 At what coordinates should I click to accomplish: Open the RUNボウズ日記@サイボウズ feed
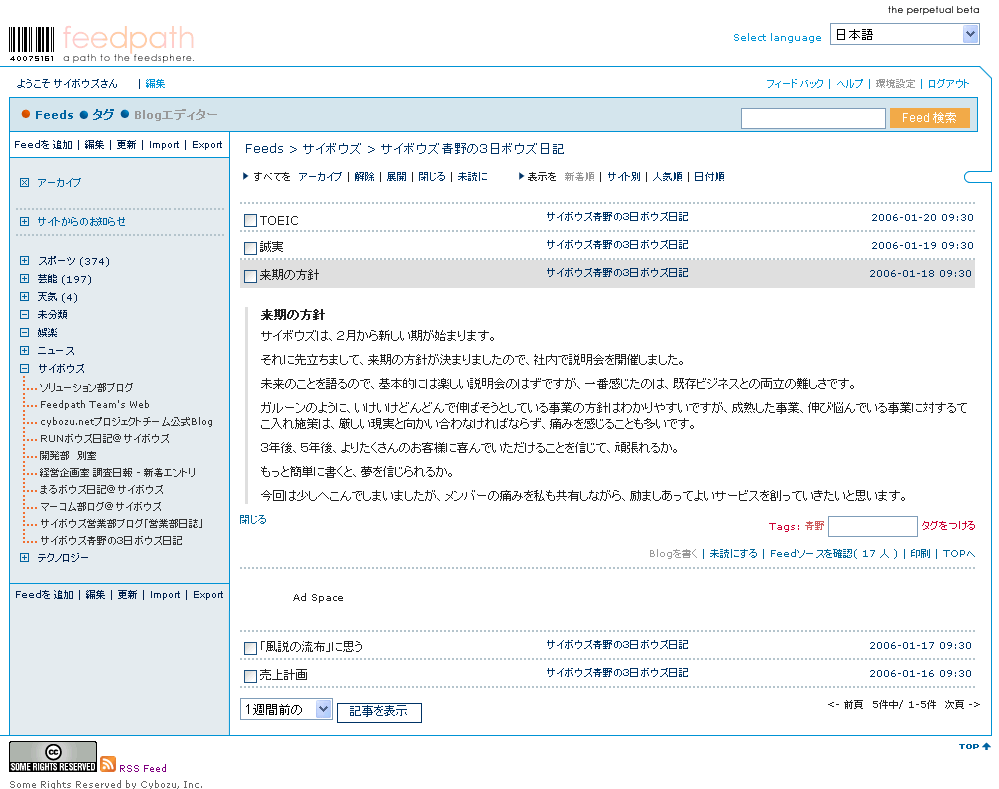point(105,439)
